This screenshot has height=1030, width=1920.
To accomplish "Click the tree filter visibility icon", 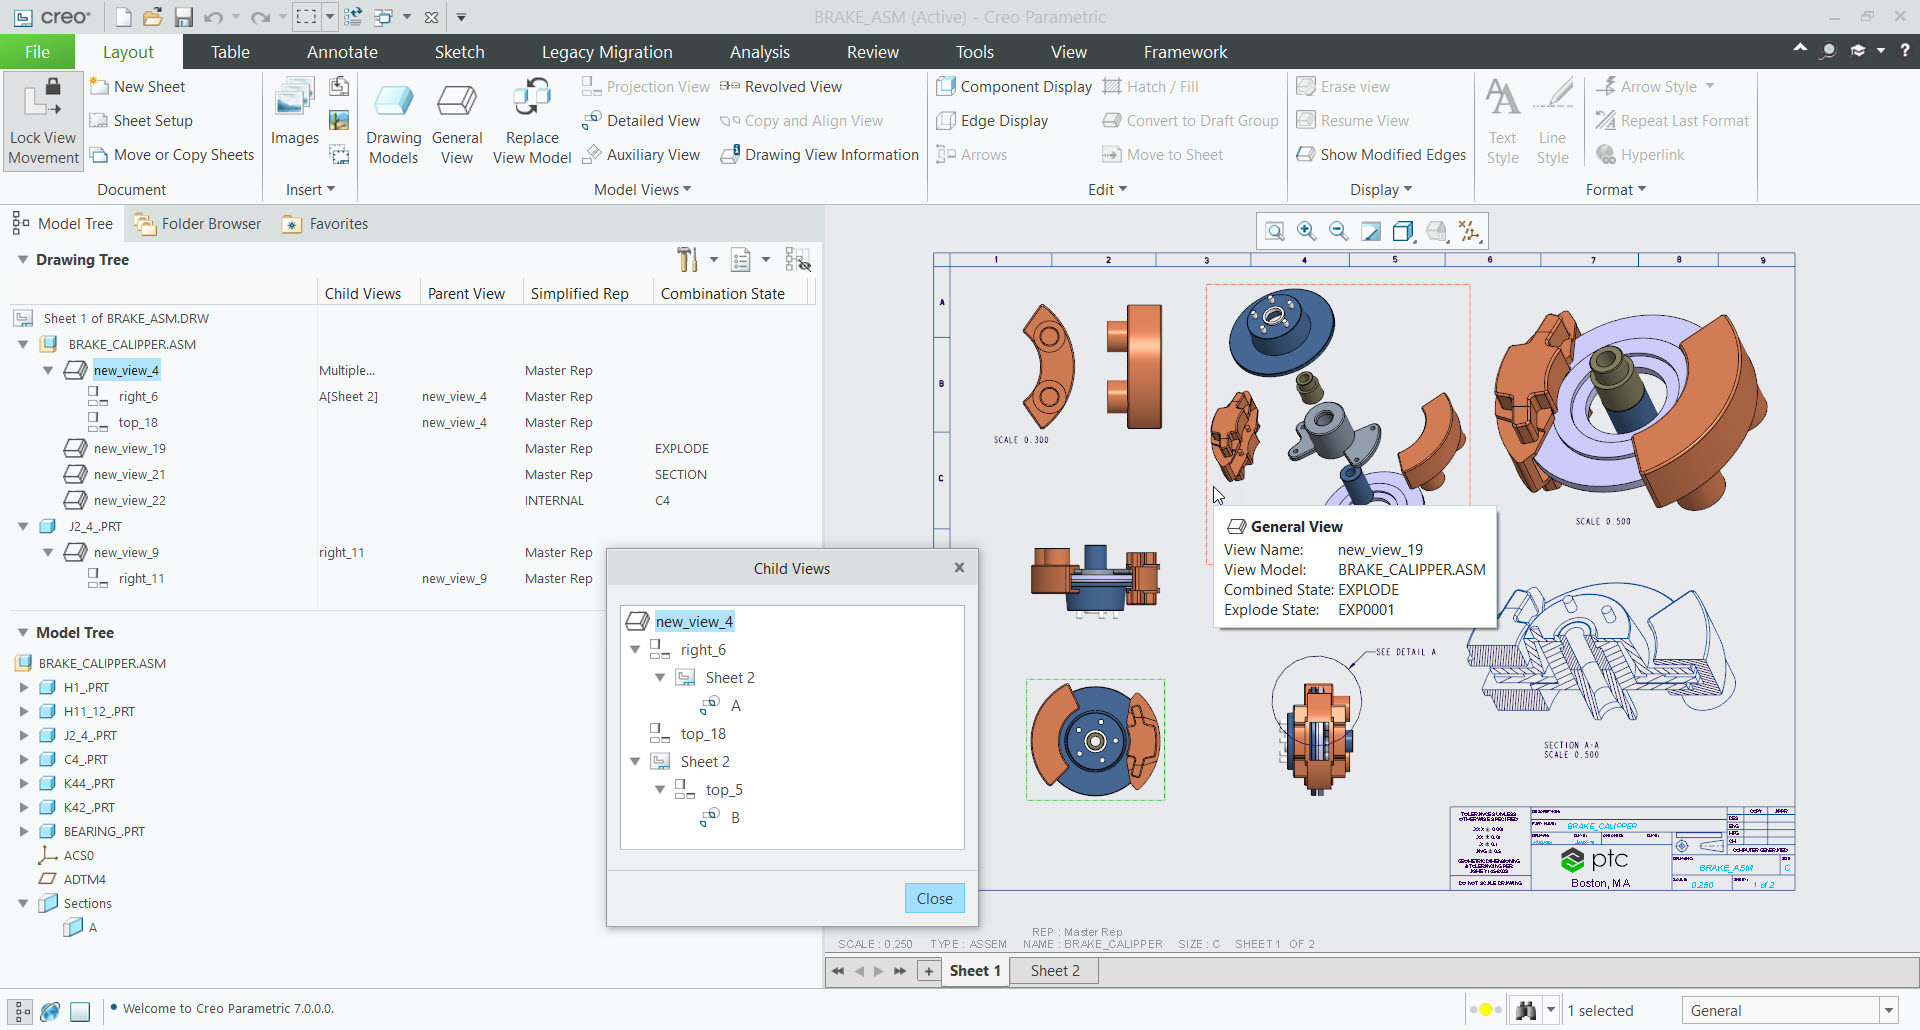I will tap(797, 260).
